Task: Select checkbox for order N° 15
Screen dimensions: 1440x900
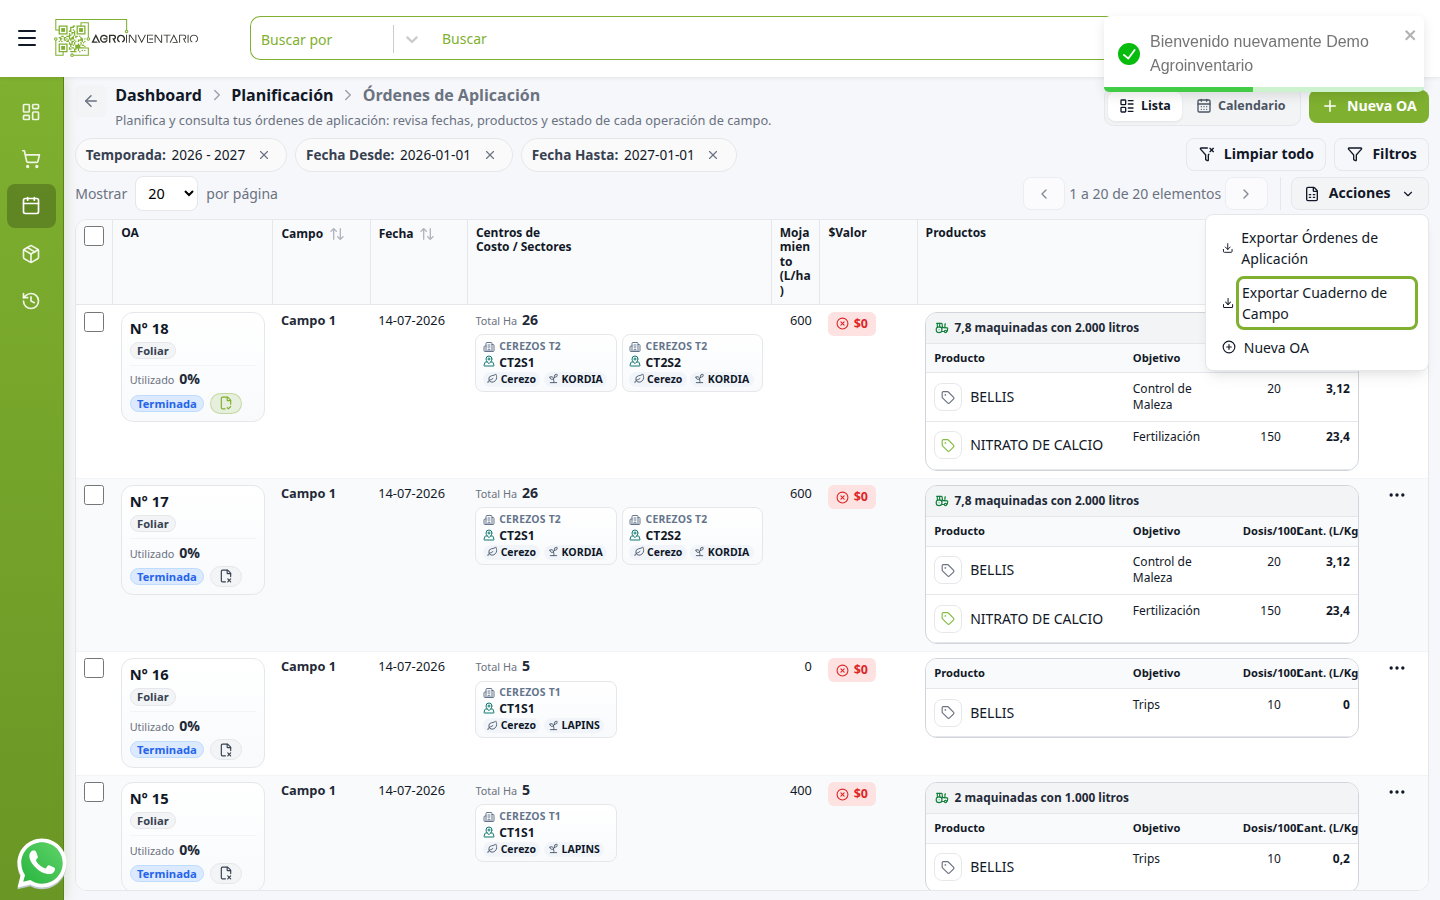Action: [94, 792]
